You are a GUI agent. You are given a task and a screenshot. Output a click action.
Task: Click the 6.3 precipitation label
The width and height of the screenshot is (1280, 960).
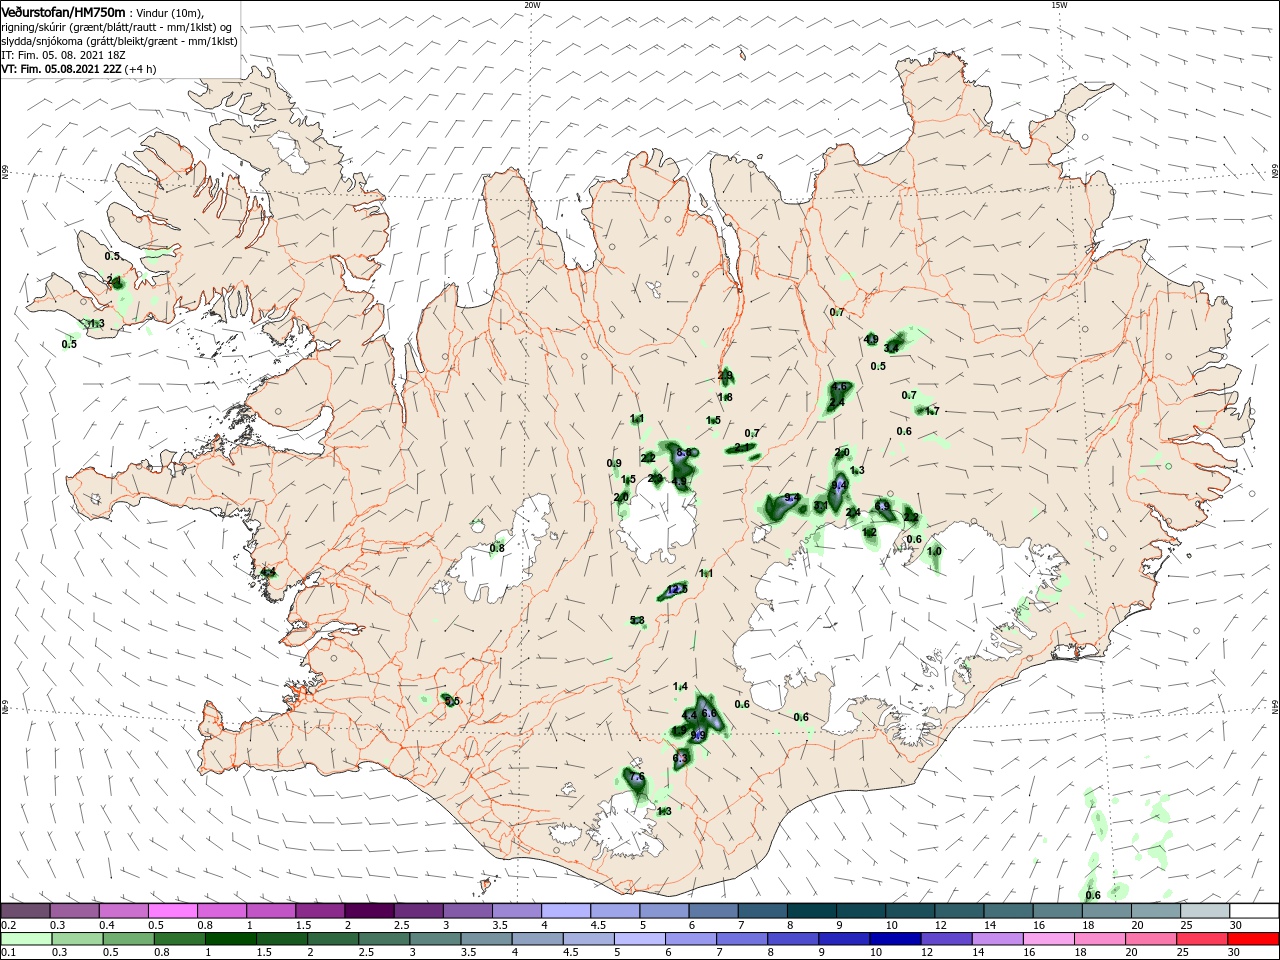click(x=680, y=758)
